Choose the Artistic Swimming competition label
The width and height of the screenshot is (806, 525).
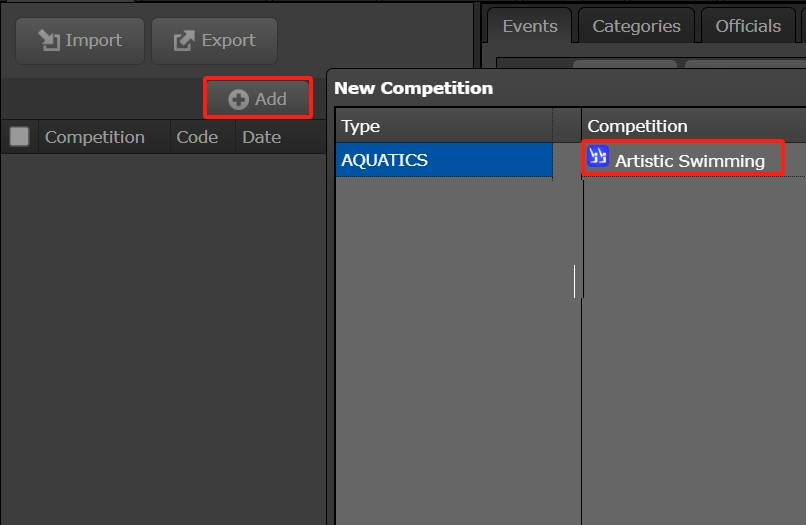(x=690, y=161)
